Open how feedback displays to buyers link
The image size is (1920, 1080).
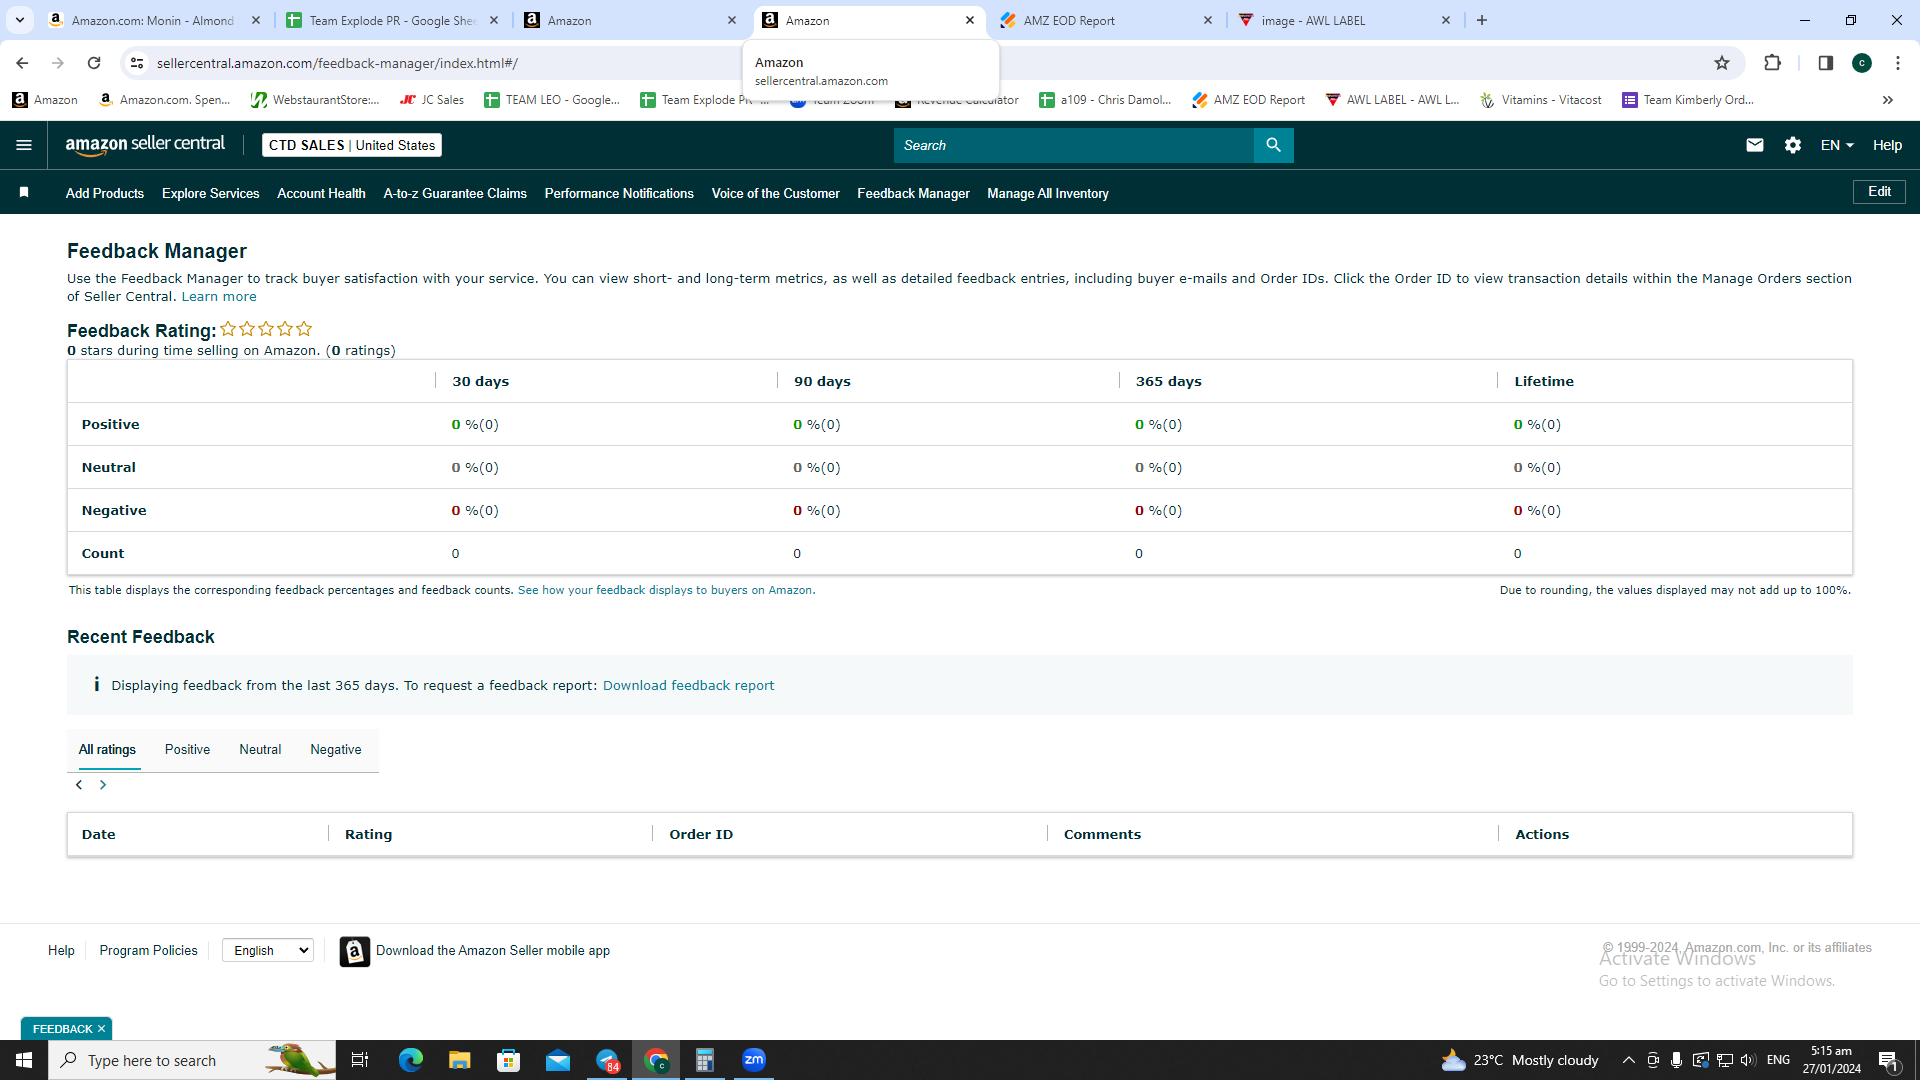666,590
